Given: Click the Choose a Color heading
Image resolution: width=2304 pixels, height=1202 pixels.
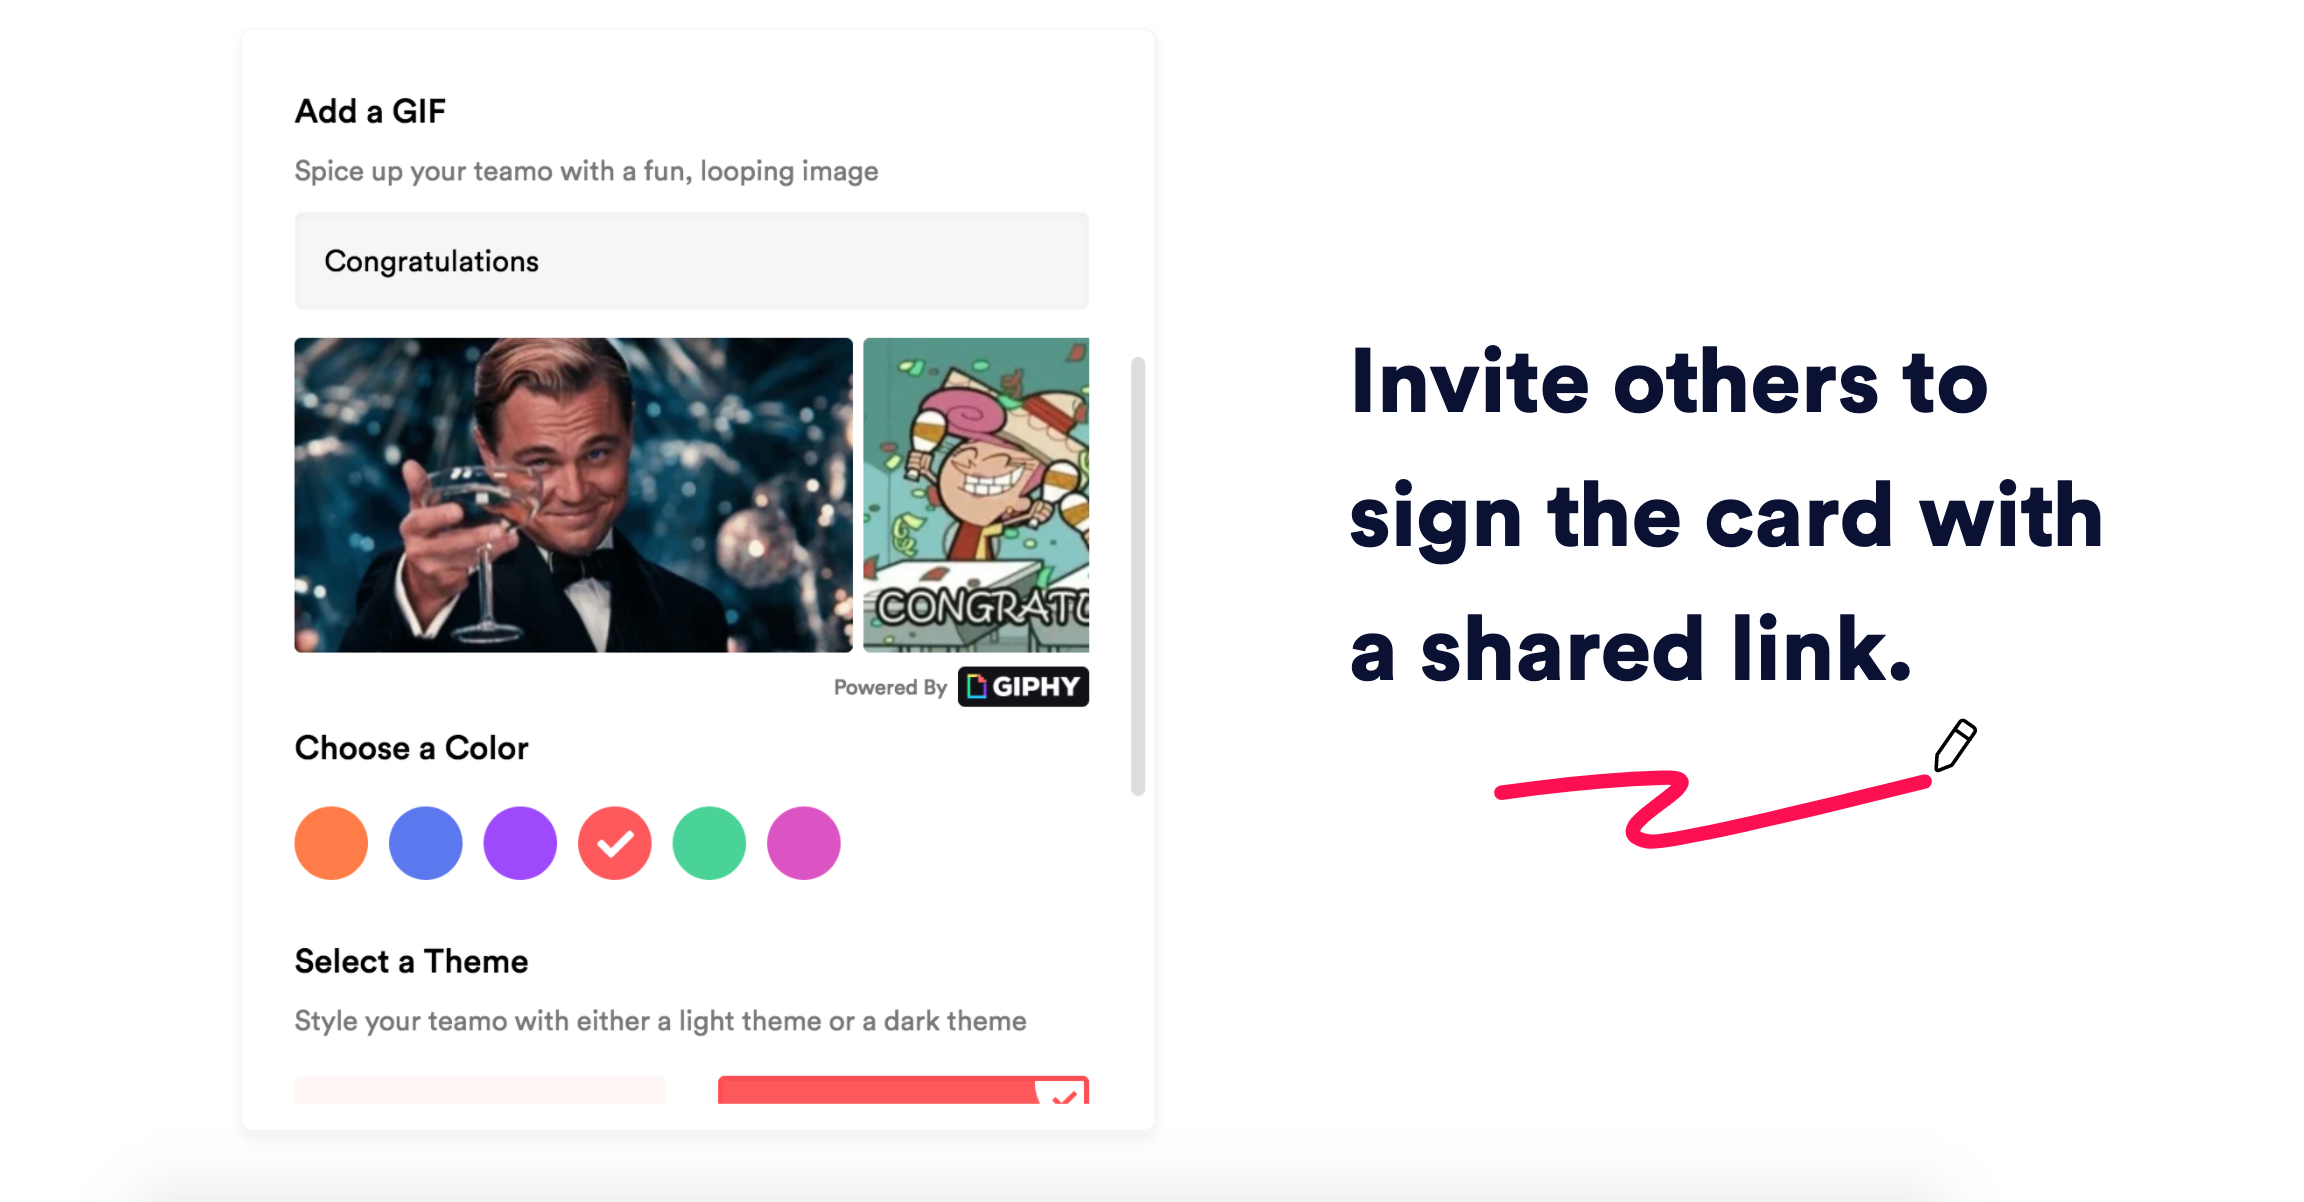Looking at the screenshot, I should (x=411, y=748).
